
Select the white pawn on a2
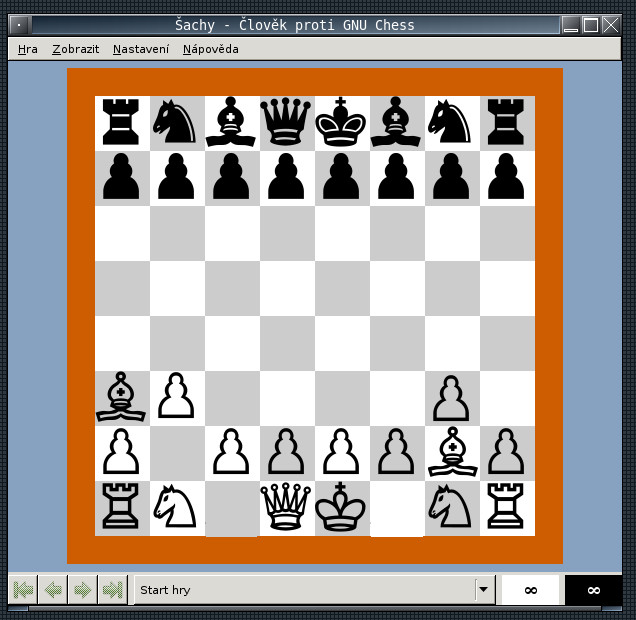point(121,451)
